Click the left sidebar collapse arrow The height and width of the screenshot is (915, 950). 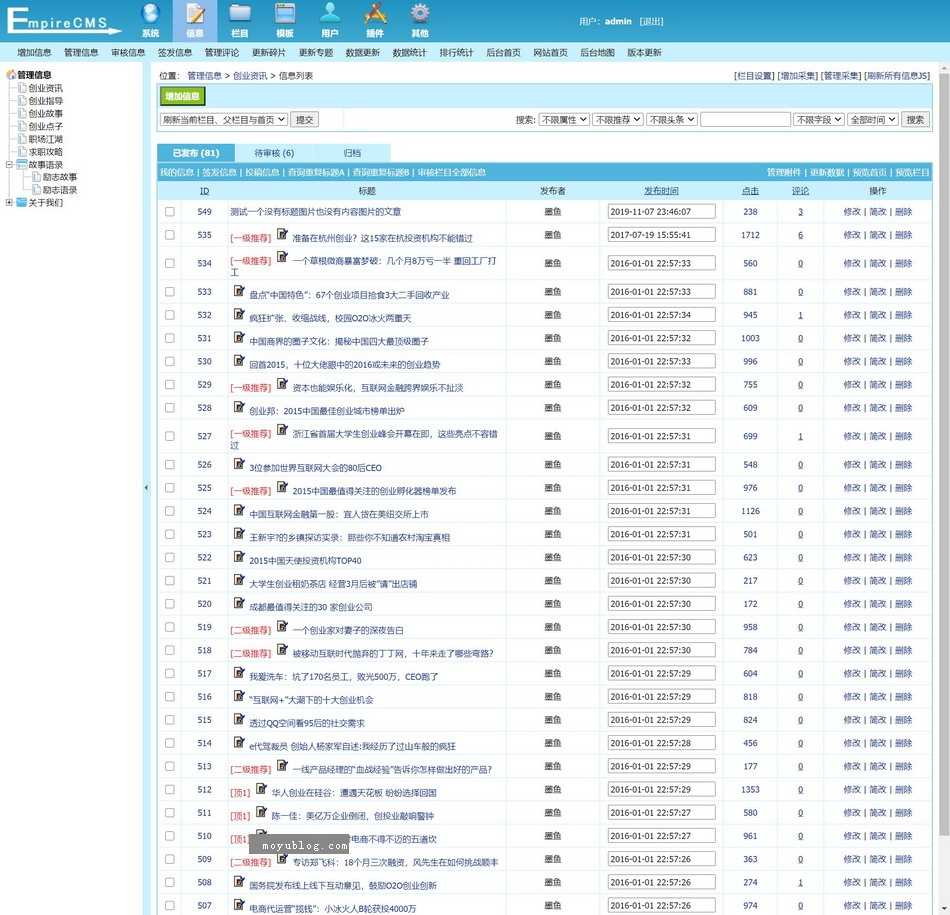(146, 487)
